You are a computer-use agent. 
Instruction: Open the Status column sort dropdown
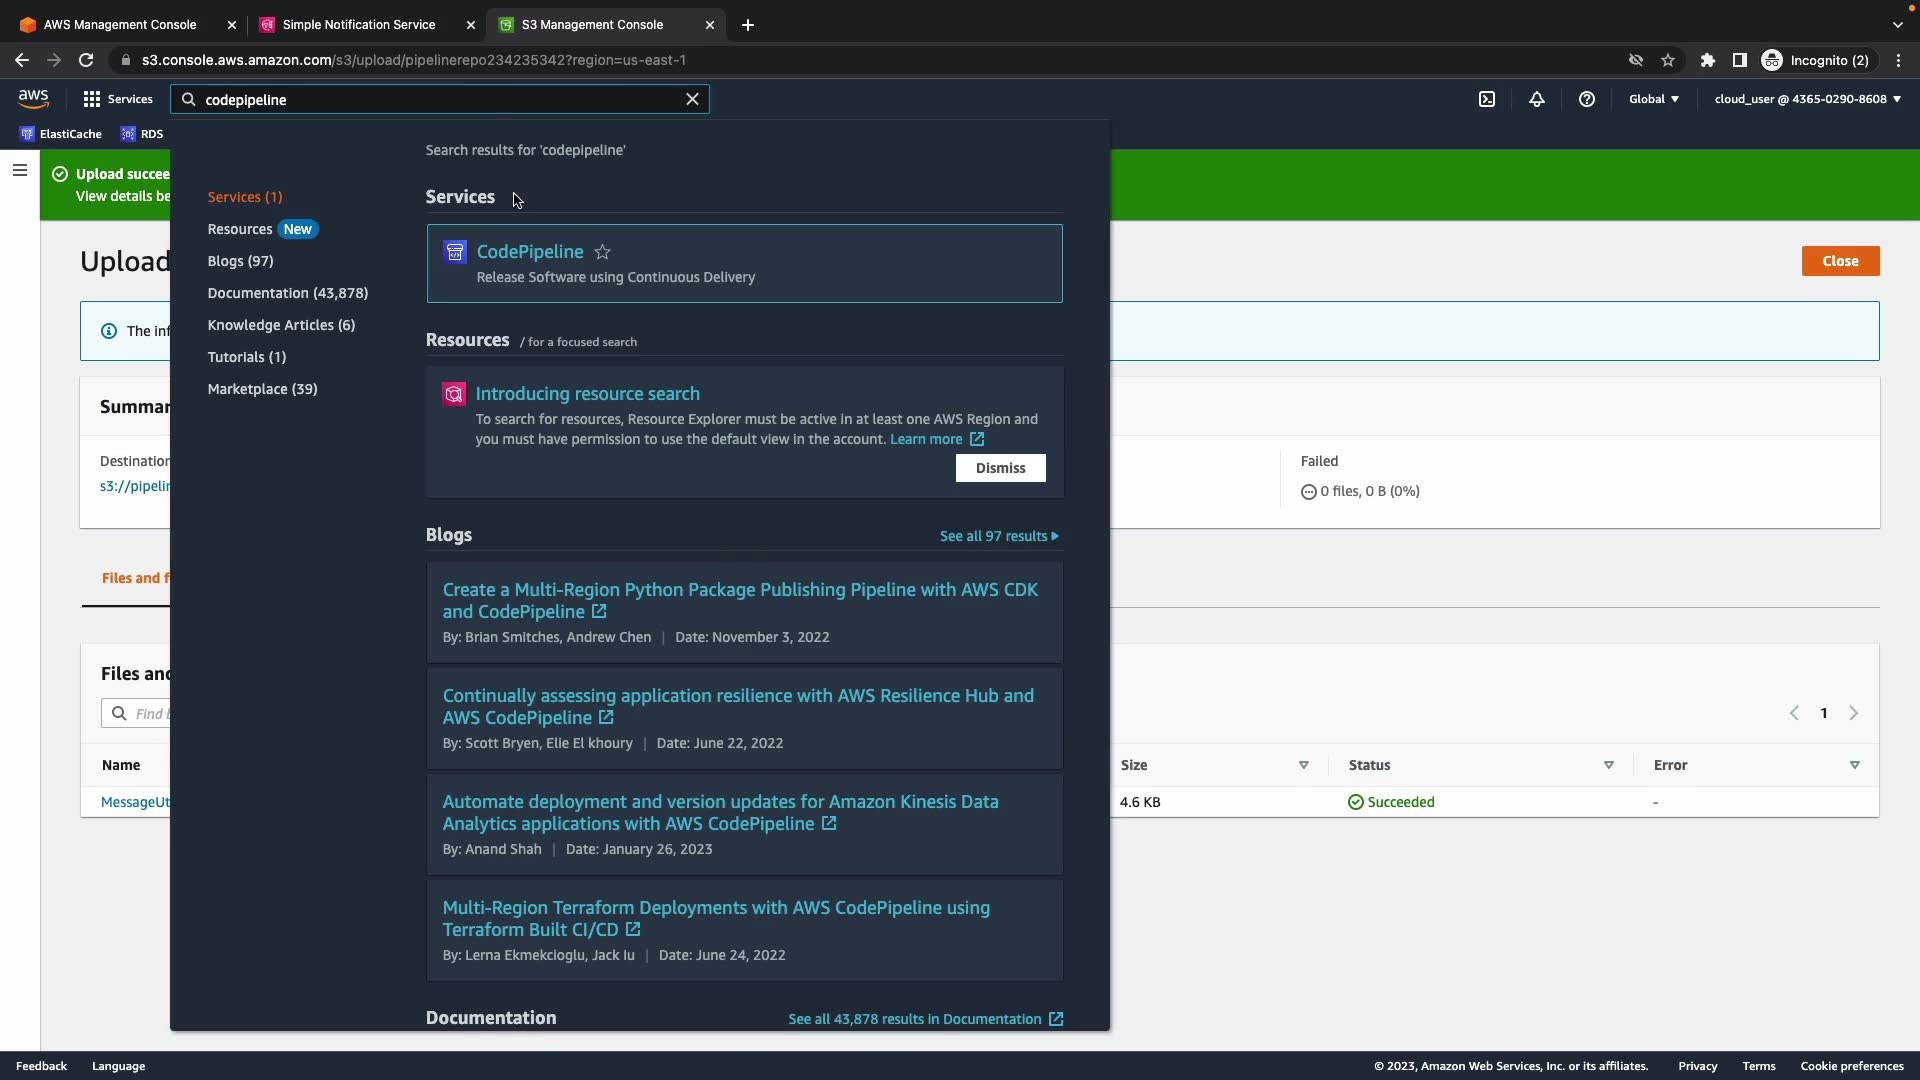1608,765
